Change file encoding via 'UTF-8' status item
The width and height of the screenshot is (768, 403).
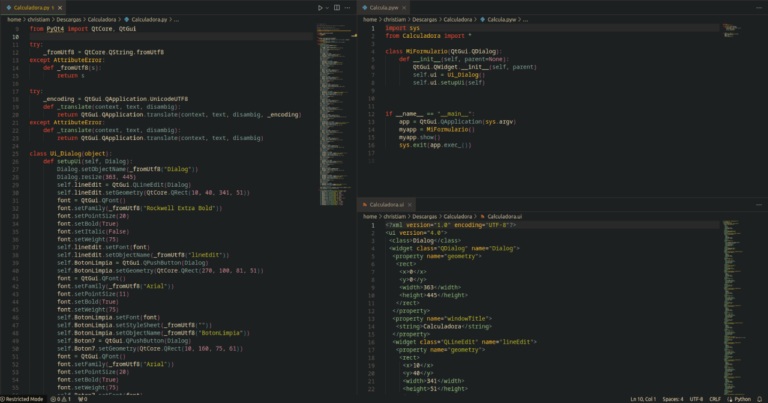(x=696, y=399)
